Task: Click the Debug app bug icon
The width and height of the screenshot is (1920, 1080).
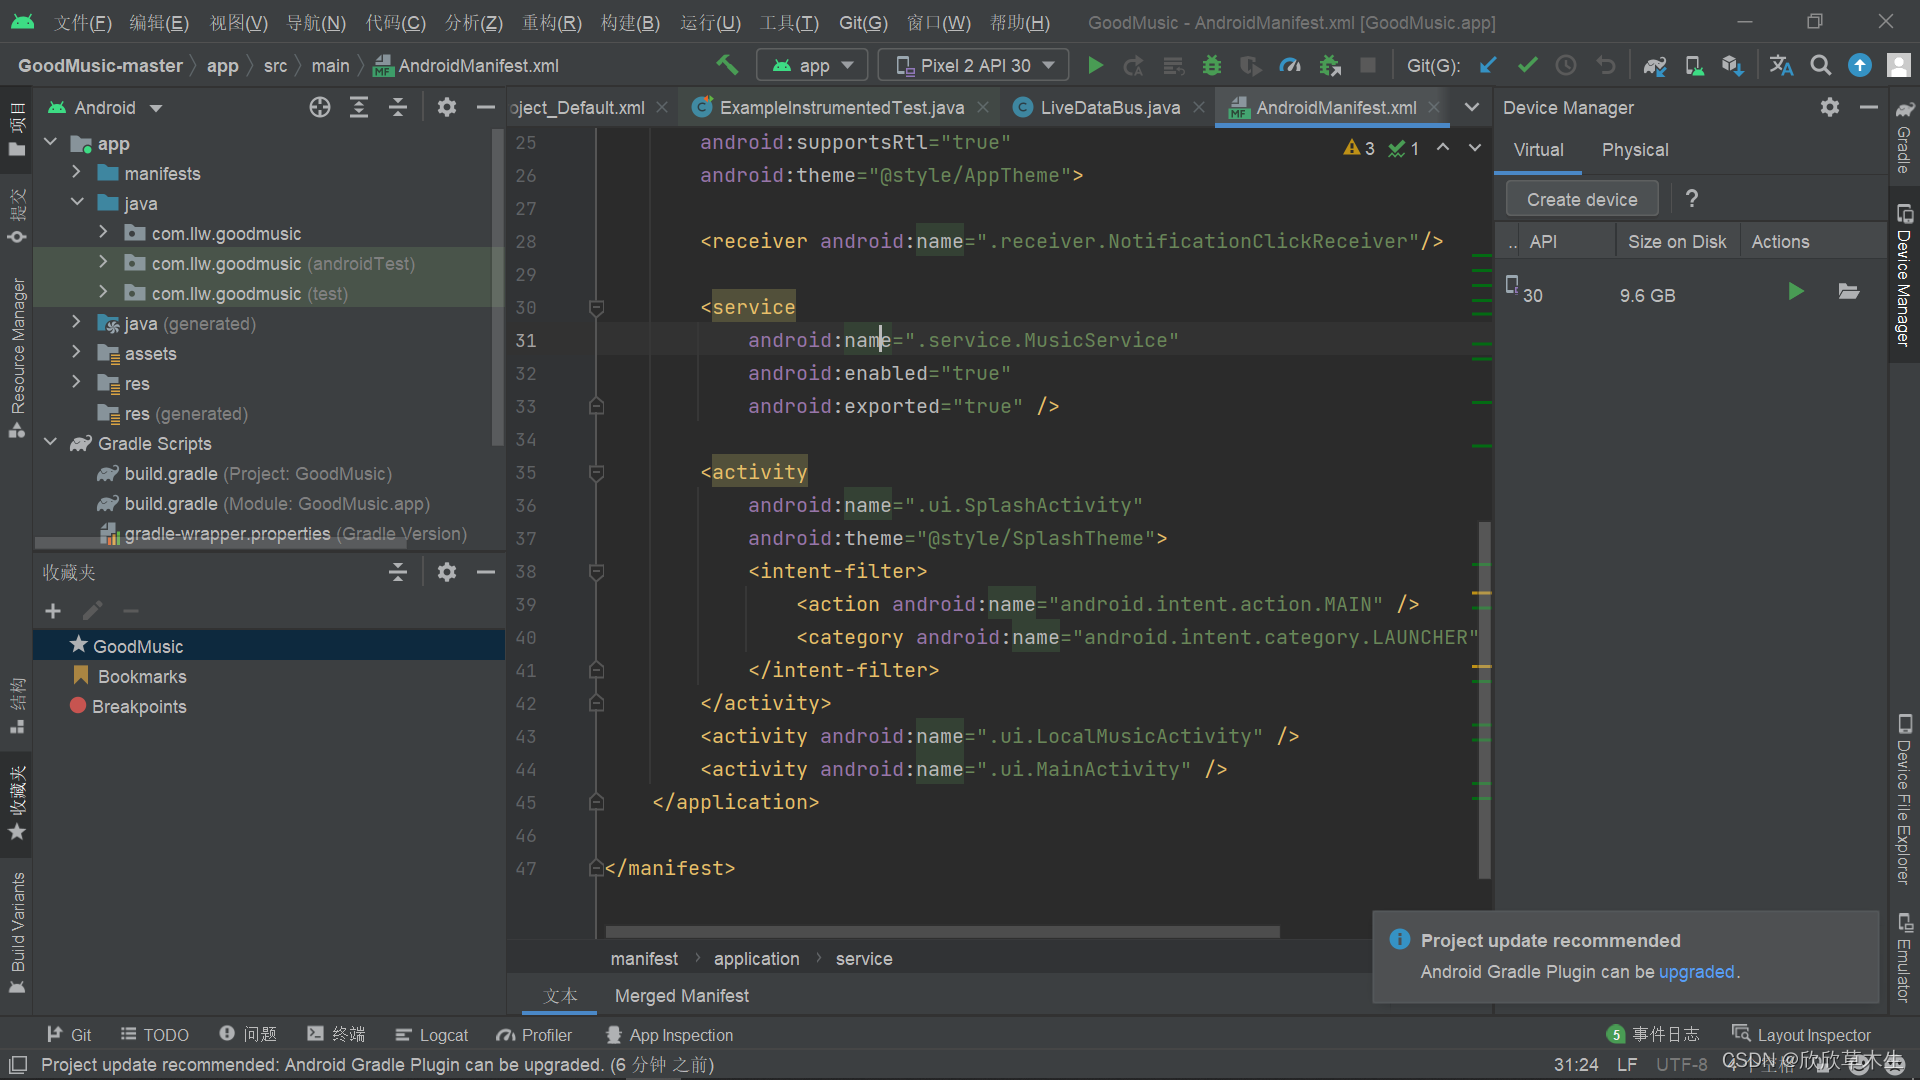Action: click(x=1212, y=66)
